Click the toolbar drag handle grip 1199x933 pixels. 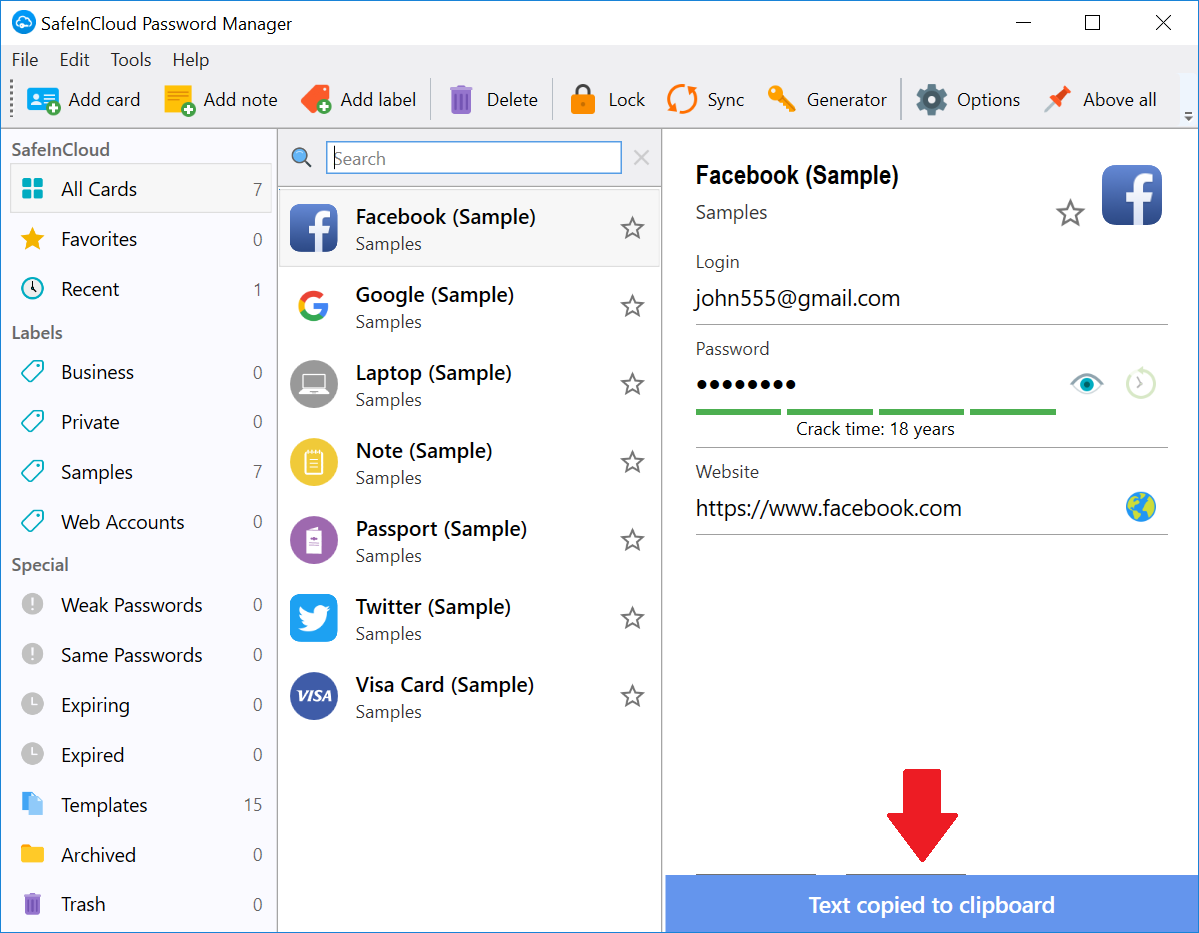[x=11, y=99]
